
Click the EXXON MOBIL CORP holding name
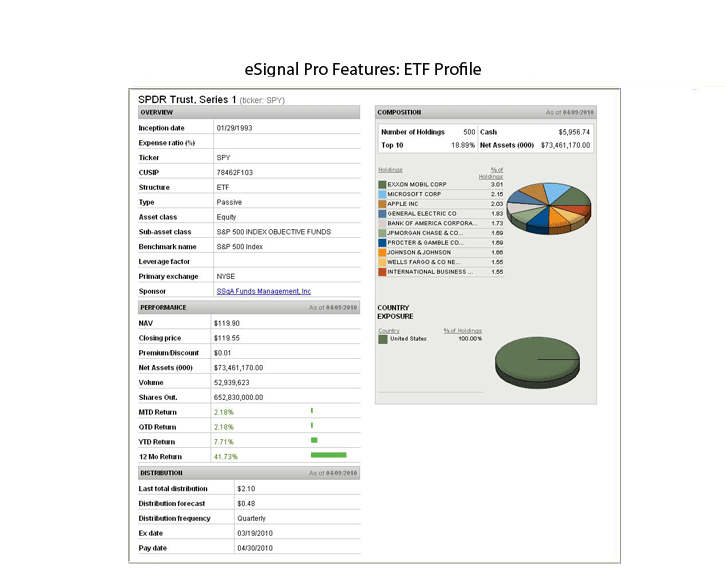point(417,185)
